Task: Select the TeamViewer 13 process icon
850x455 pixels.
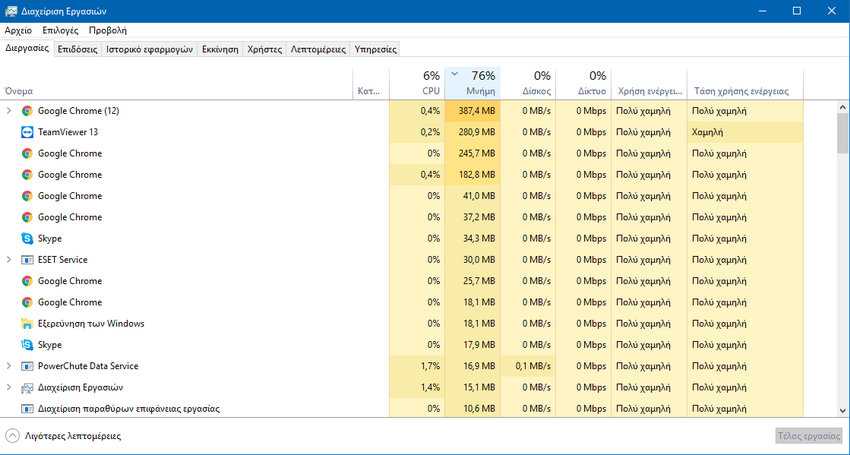Action: click(27, 132)
